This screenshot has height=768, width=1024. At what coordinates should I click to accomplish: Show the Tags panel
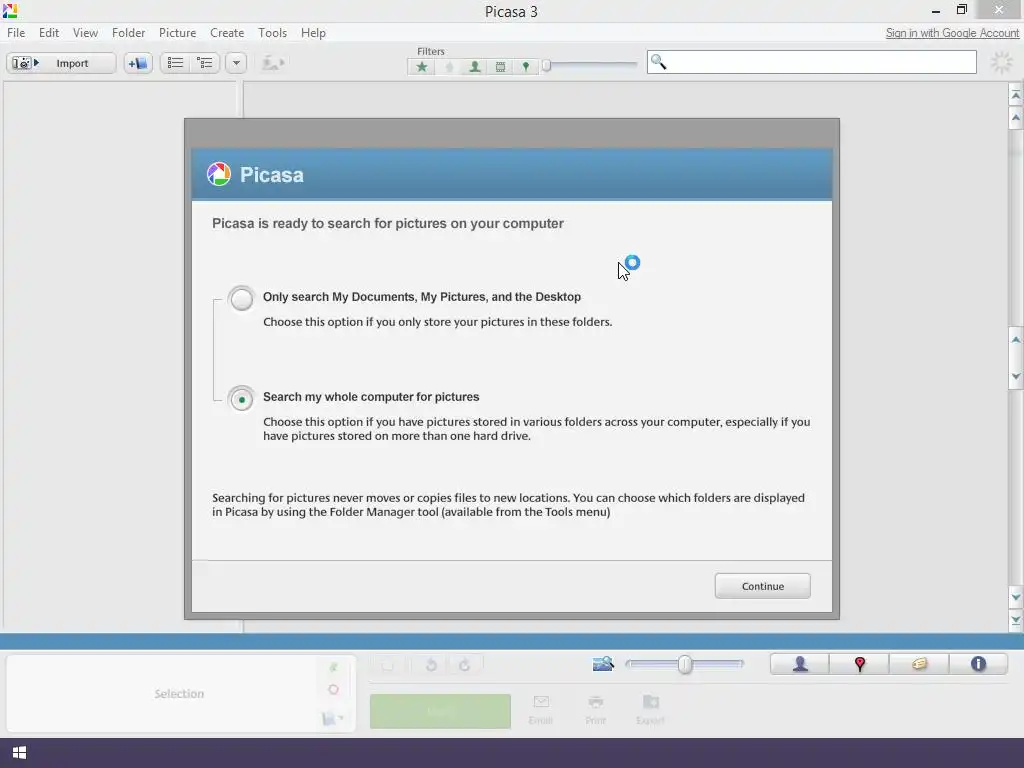click(x=919, y=664)
